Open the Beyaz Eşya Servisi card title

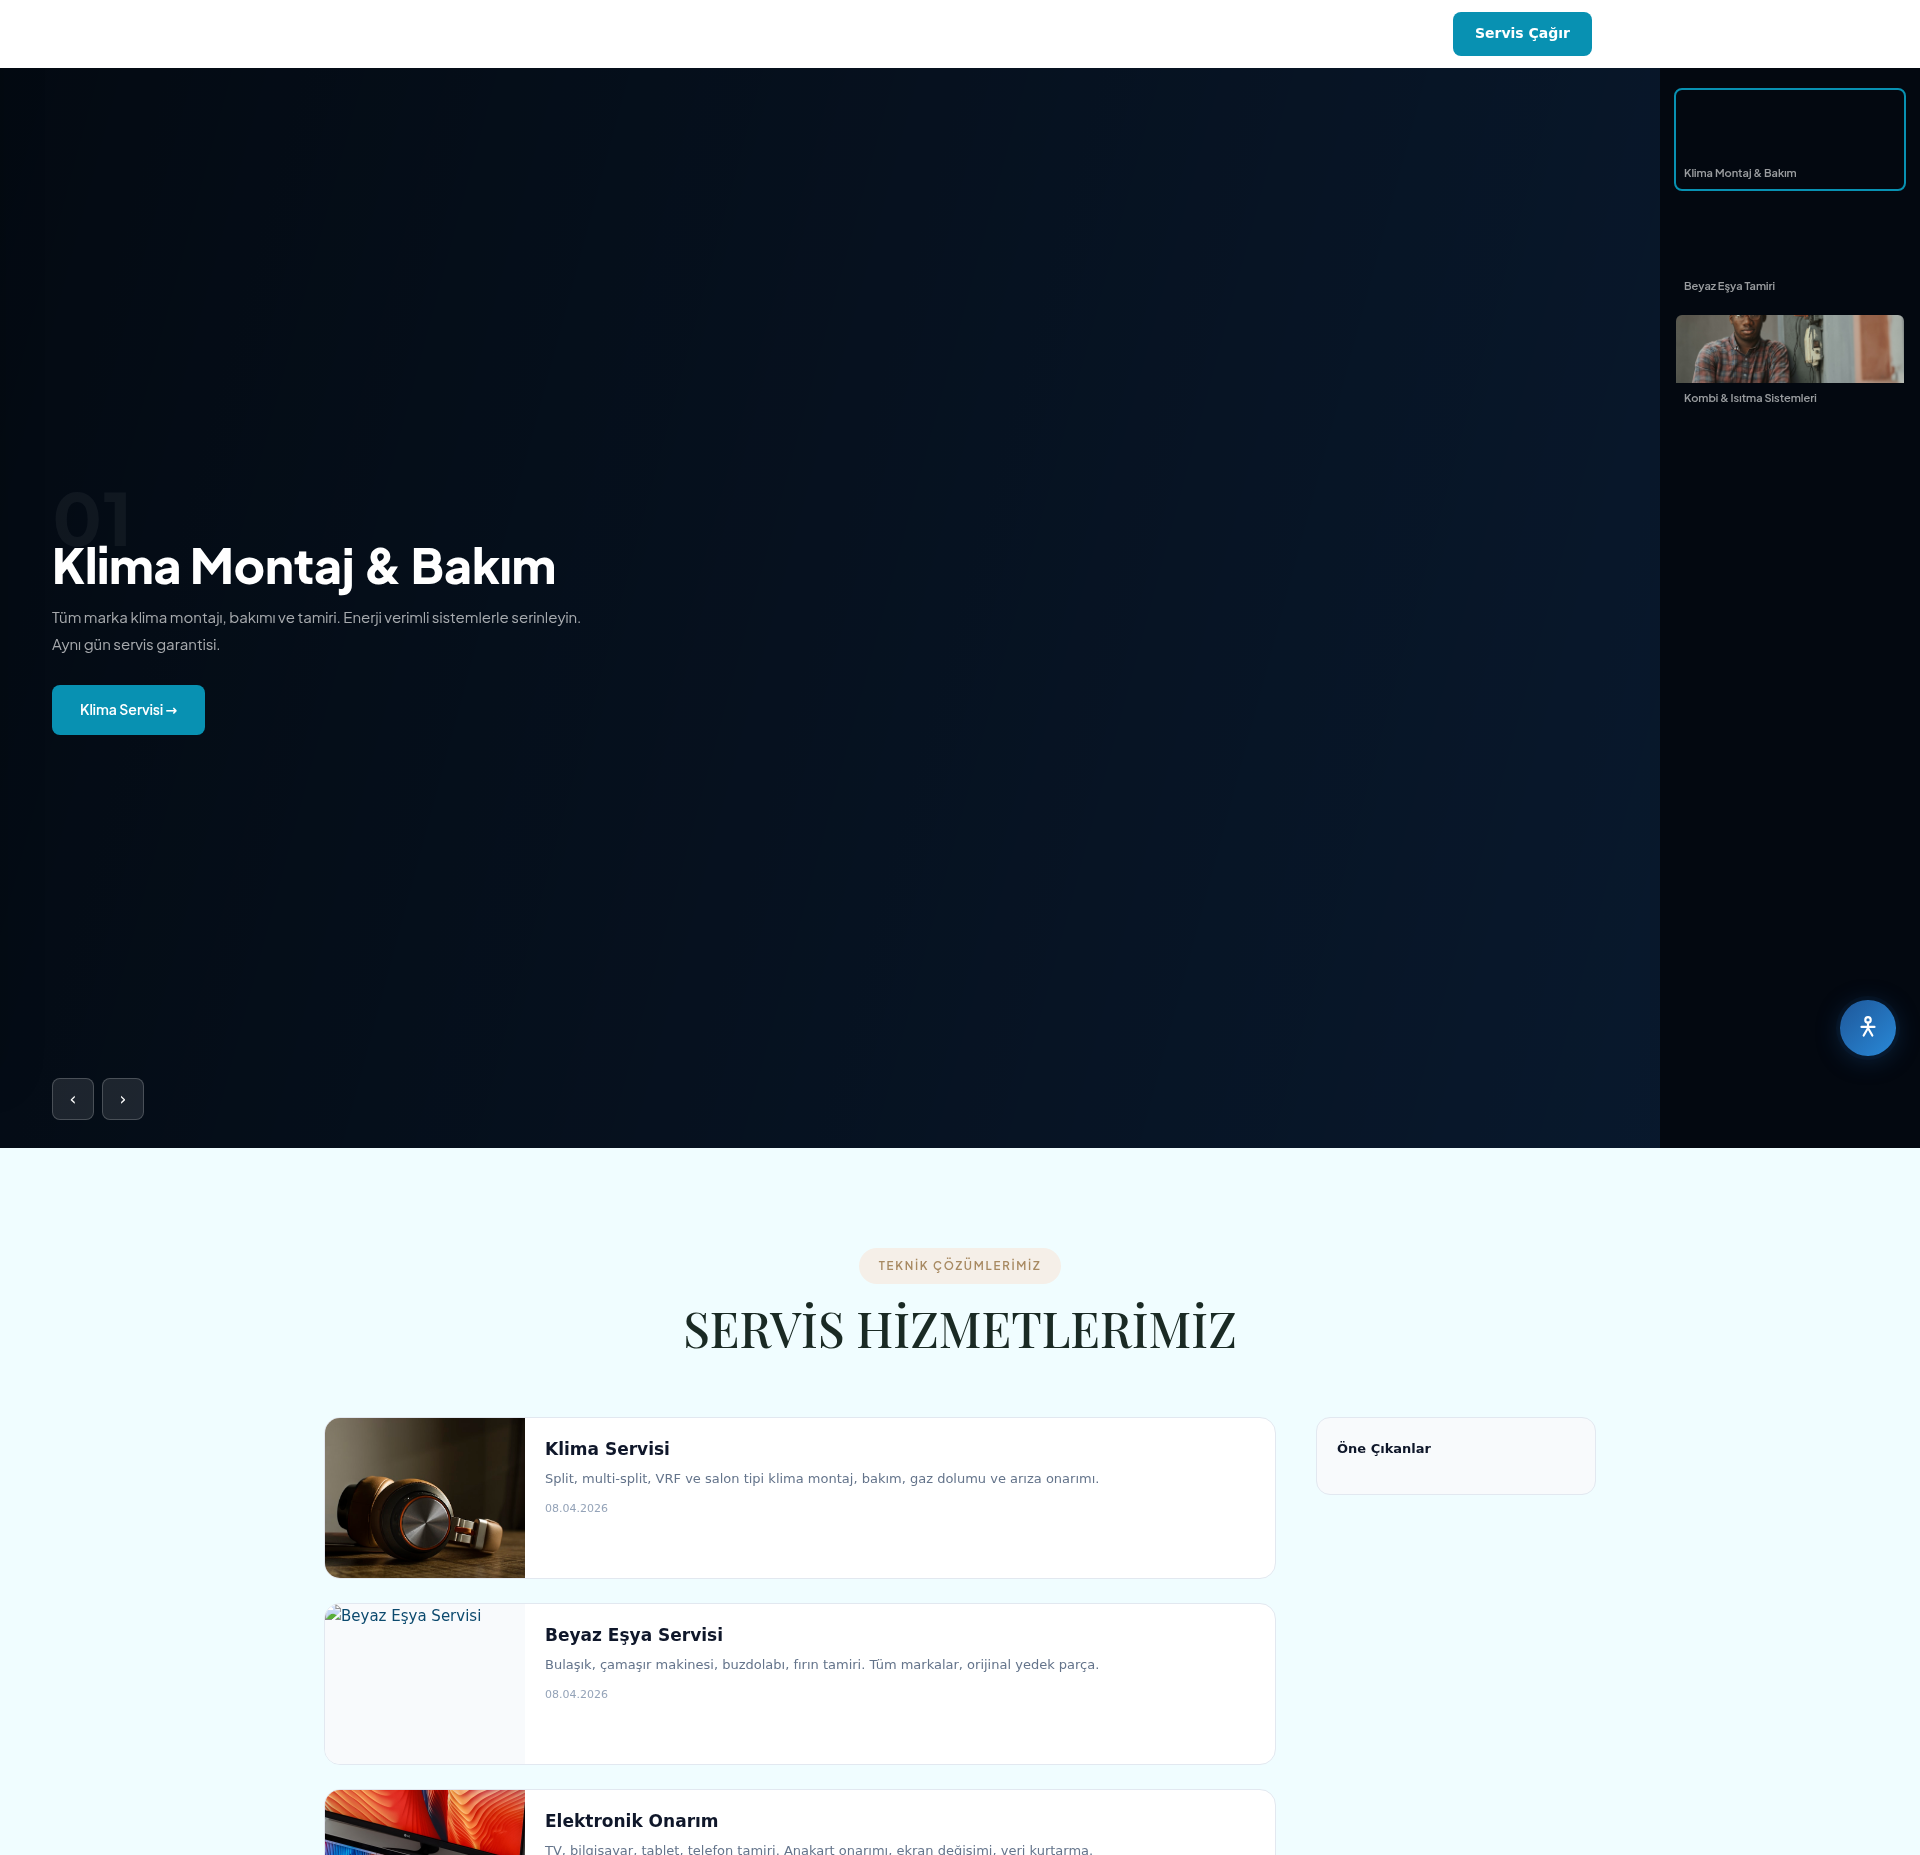[634, 1635]
